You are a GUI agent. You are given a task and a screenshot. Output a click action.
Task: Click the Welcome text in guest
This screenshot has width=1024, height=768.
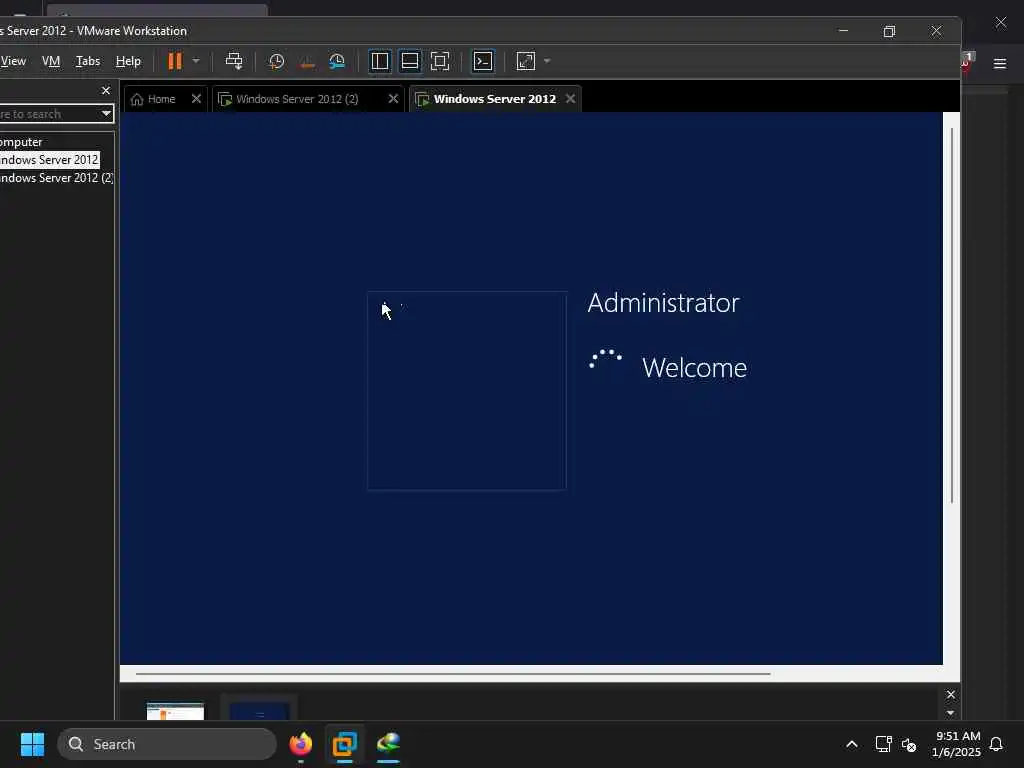[694, 368]
